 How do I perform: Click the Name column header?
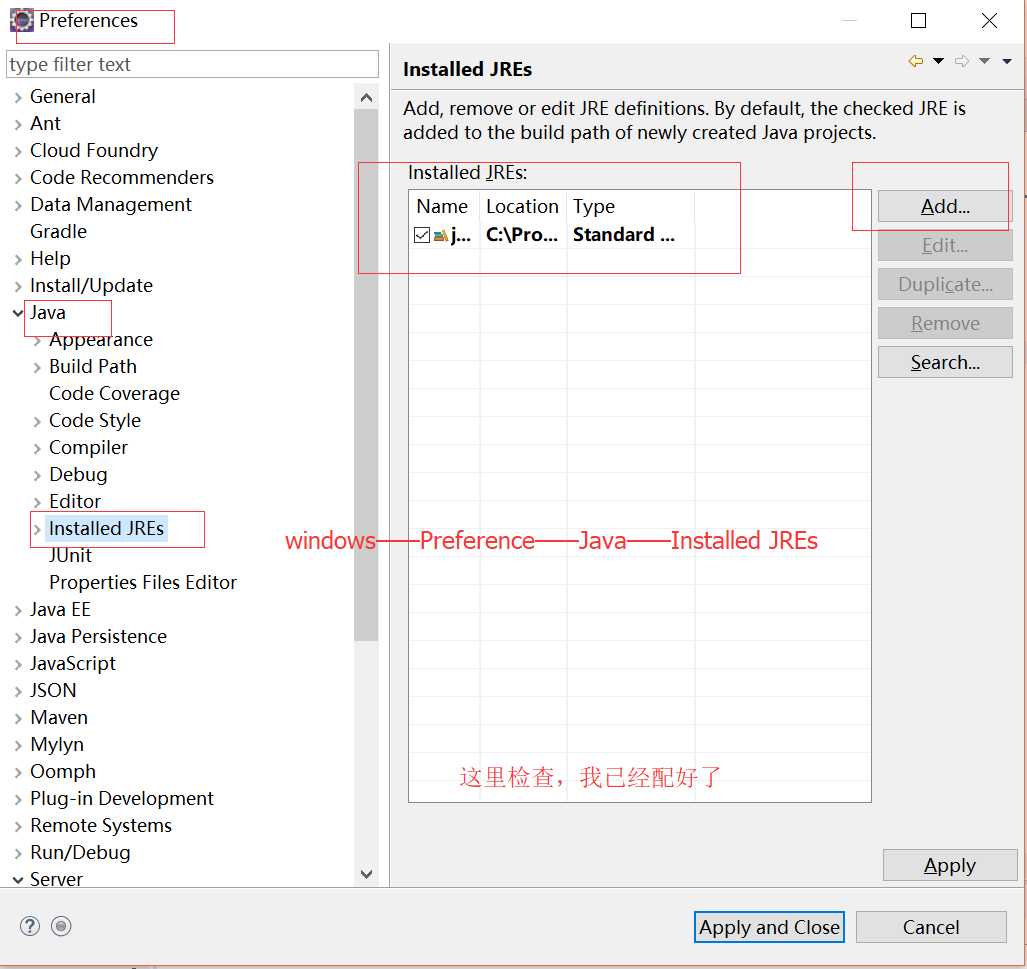coord(445,206)
